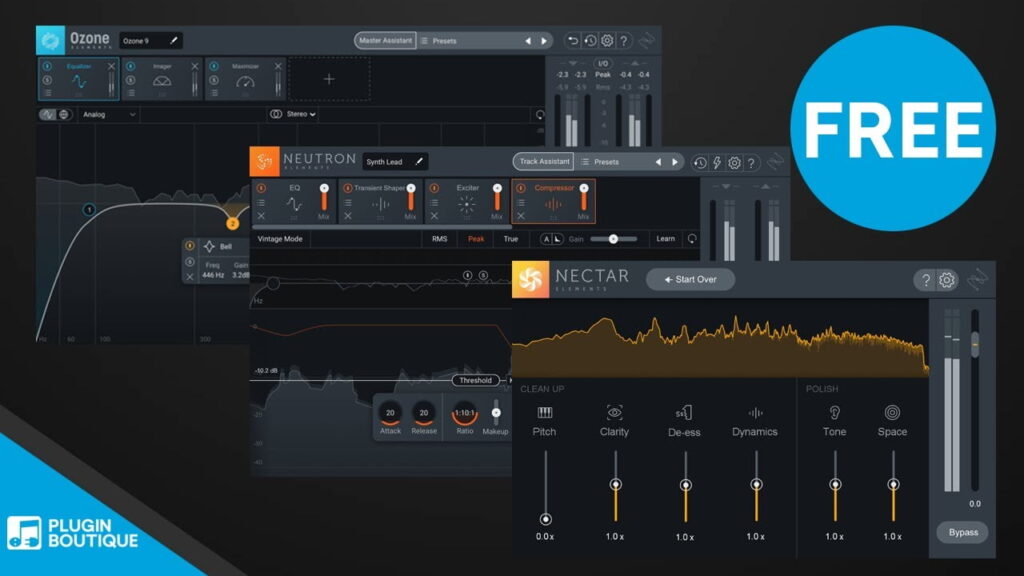Select the Equalizer module curve icon in Ozone
1024x576 pixels.
[x=79, y=82]
